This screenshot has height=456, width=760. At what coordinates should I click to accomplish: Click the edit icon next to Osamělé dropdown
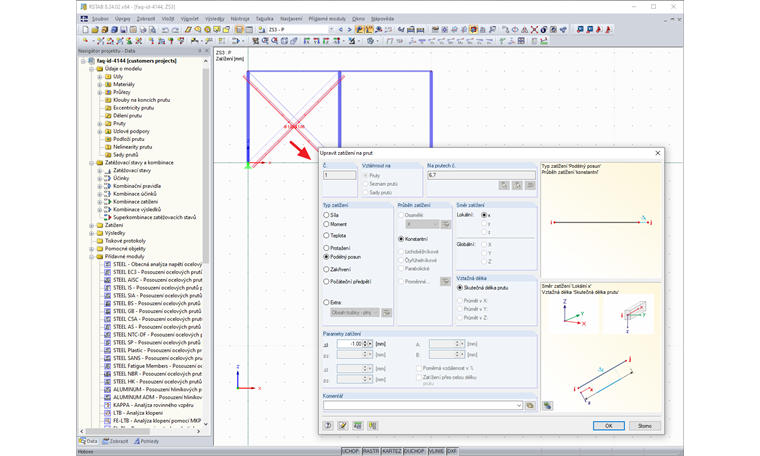click(446, 224)
